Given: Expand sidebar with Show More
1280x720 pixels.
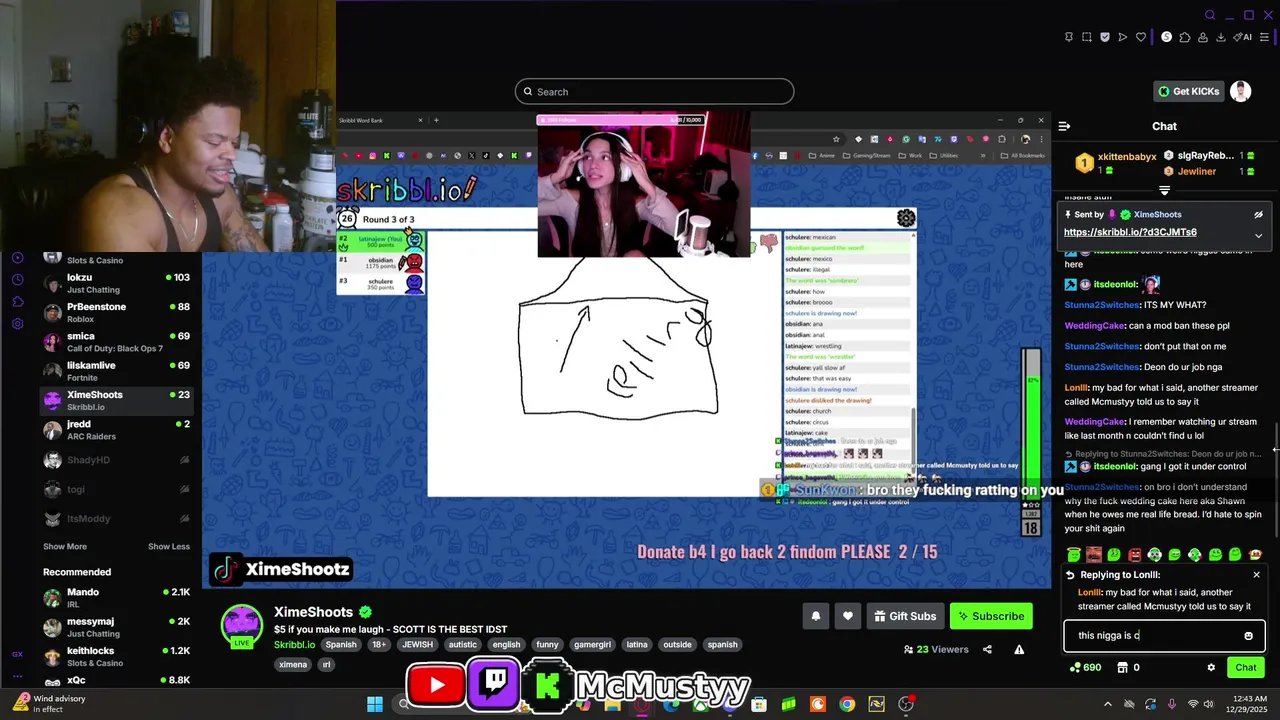Looking at the screenshot, I should [65, 547].
